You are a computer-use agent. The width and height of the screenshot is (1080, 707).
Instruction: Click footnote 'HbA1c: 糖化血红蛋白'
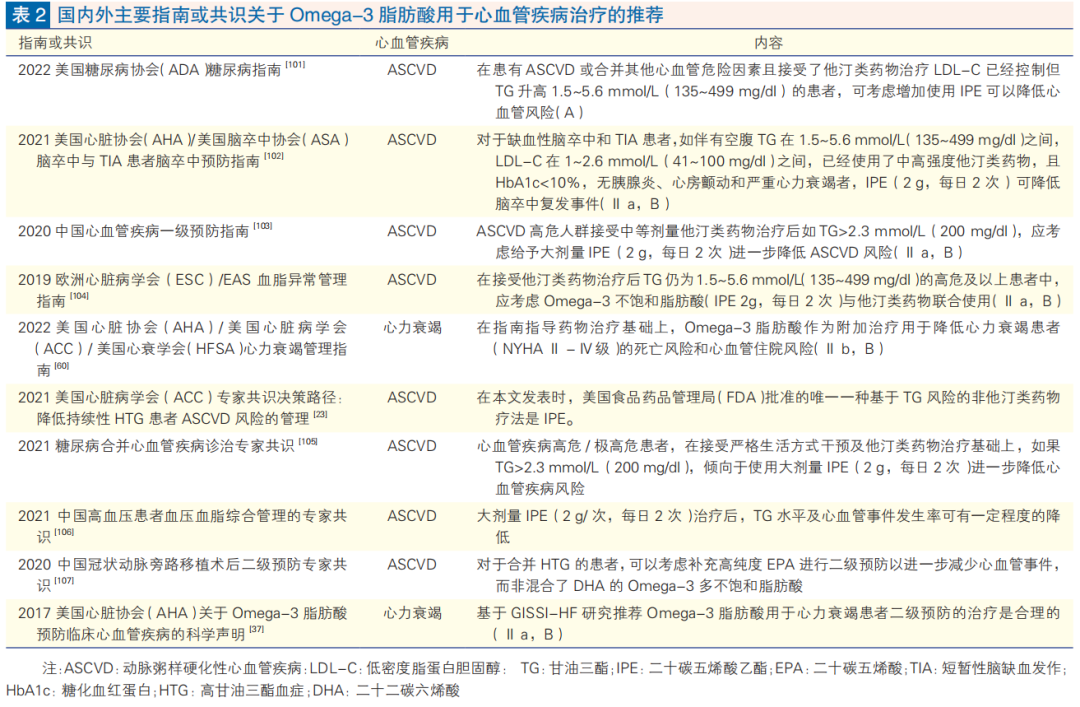click(81, 690)
